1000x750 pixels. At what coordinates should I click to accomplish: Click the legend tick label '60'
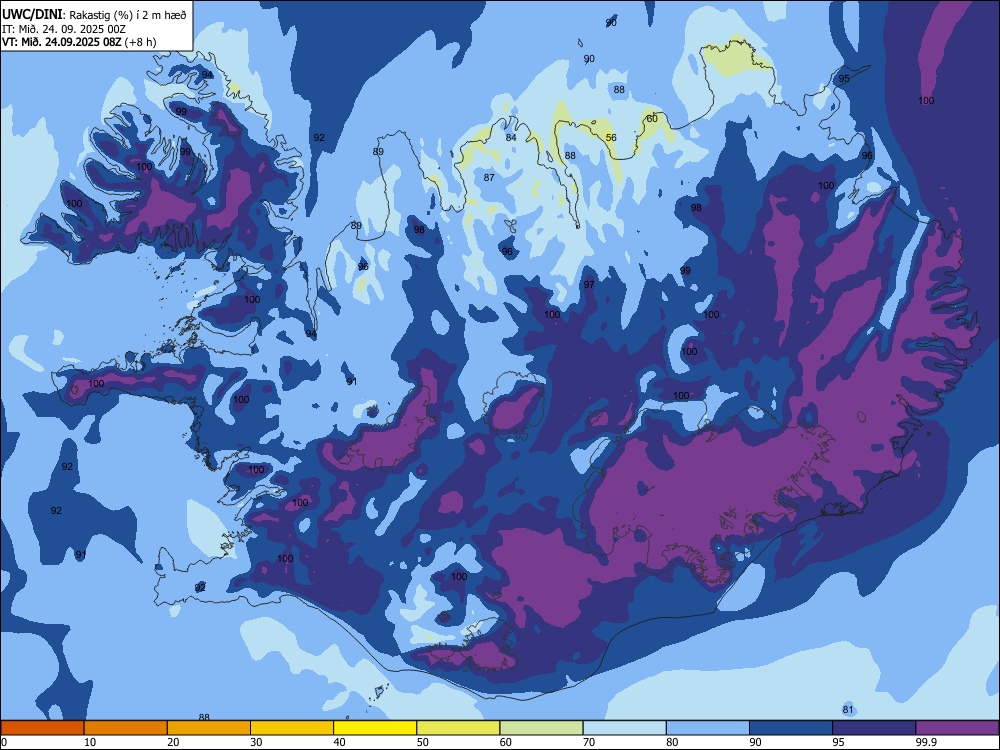[x=506, y=742]
